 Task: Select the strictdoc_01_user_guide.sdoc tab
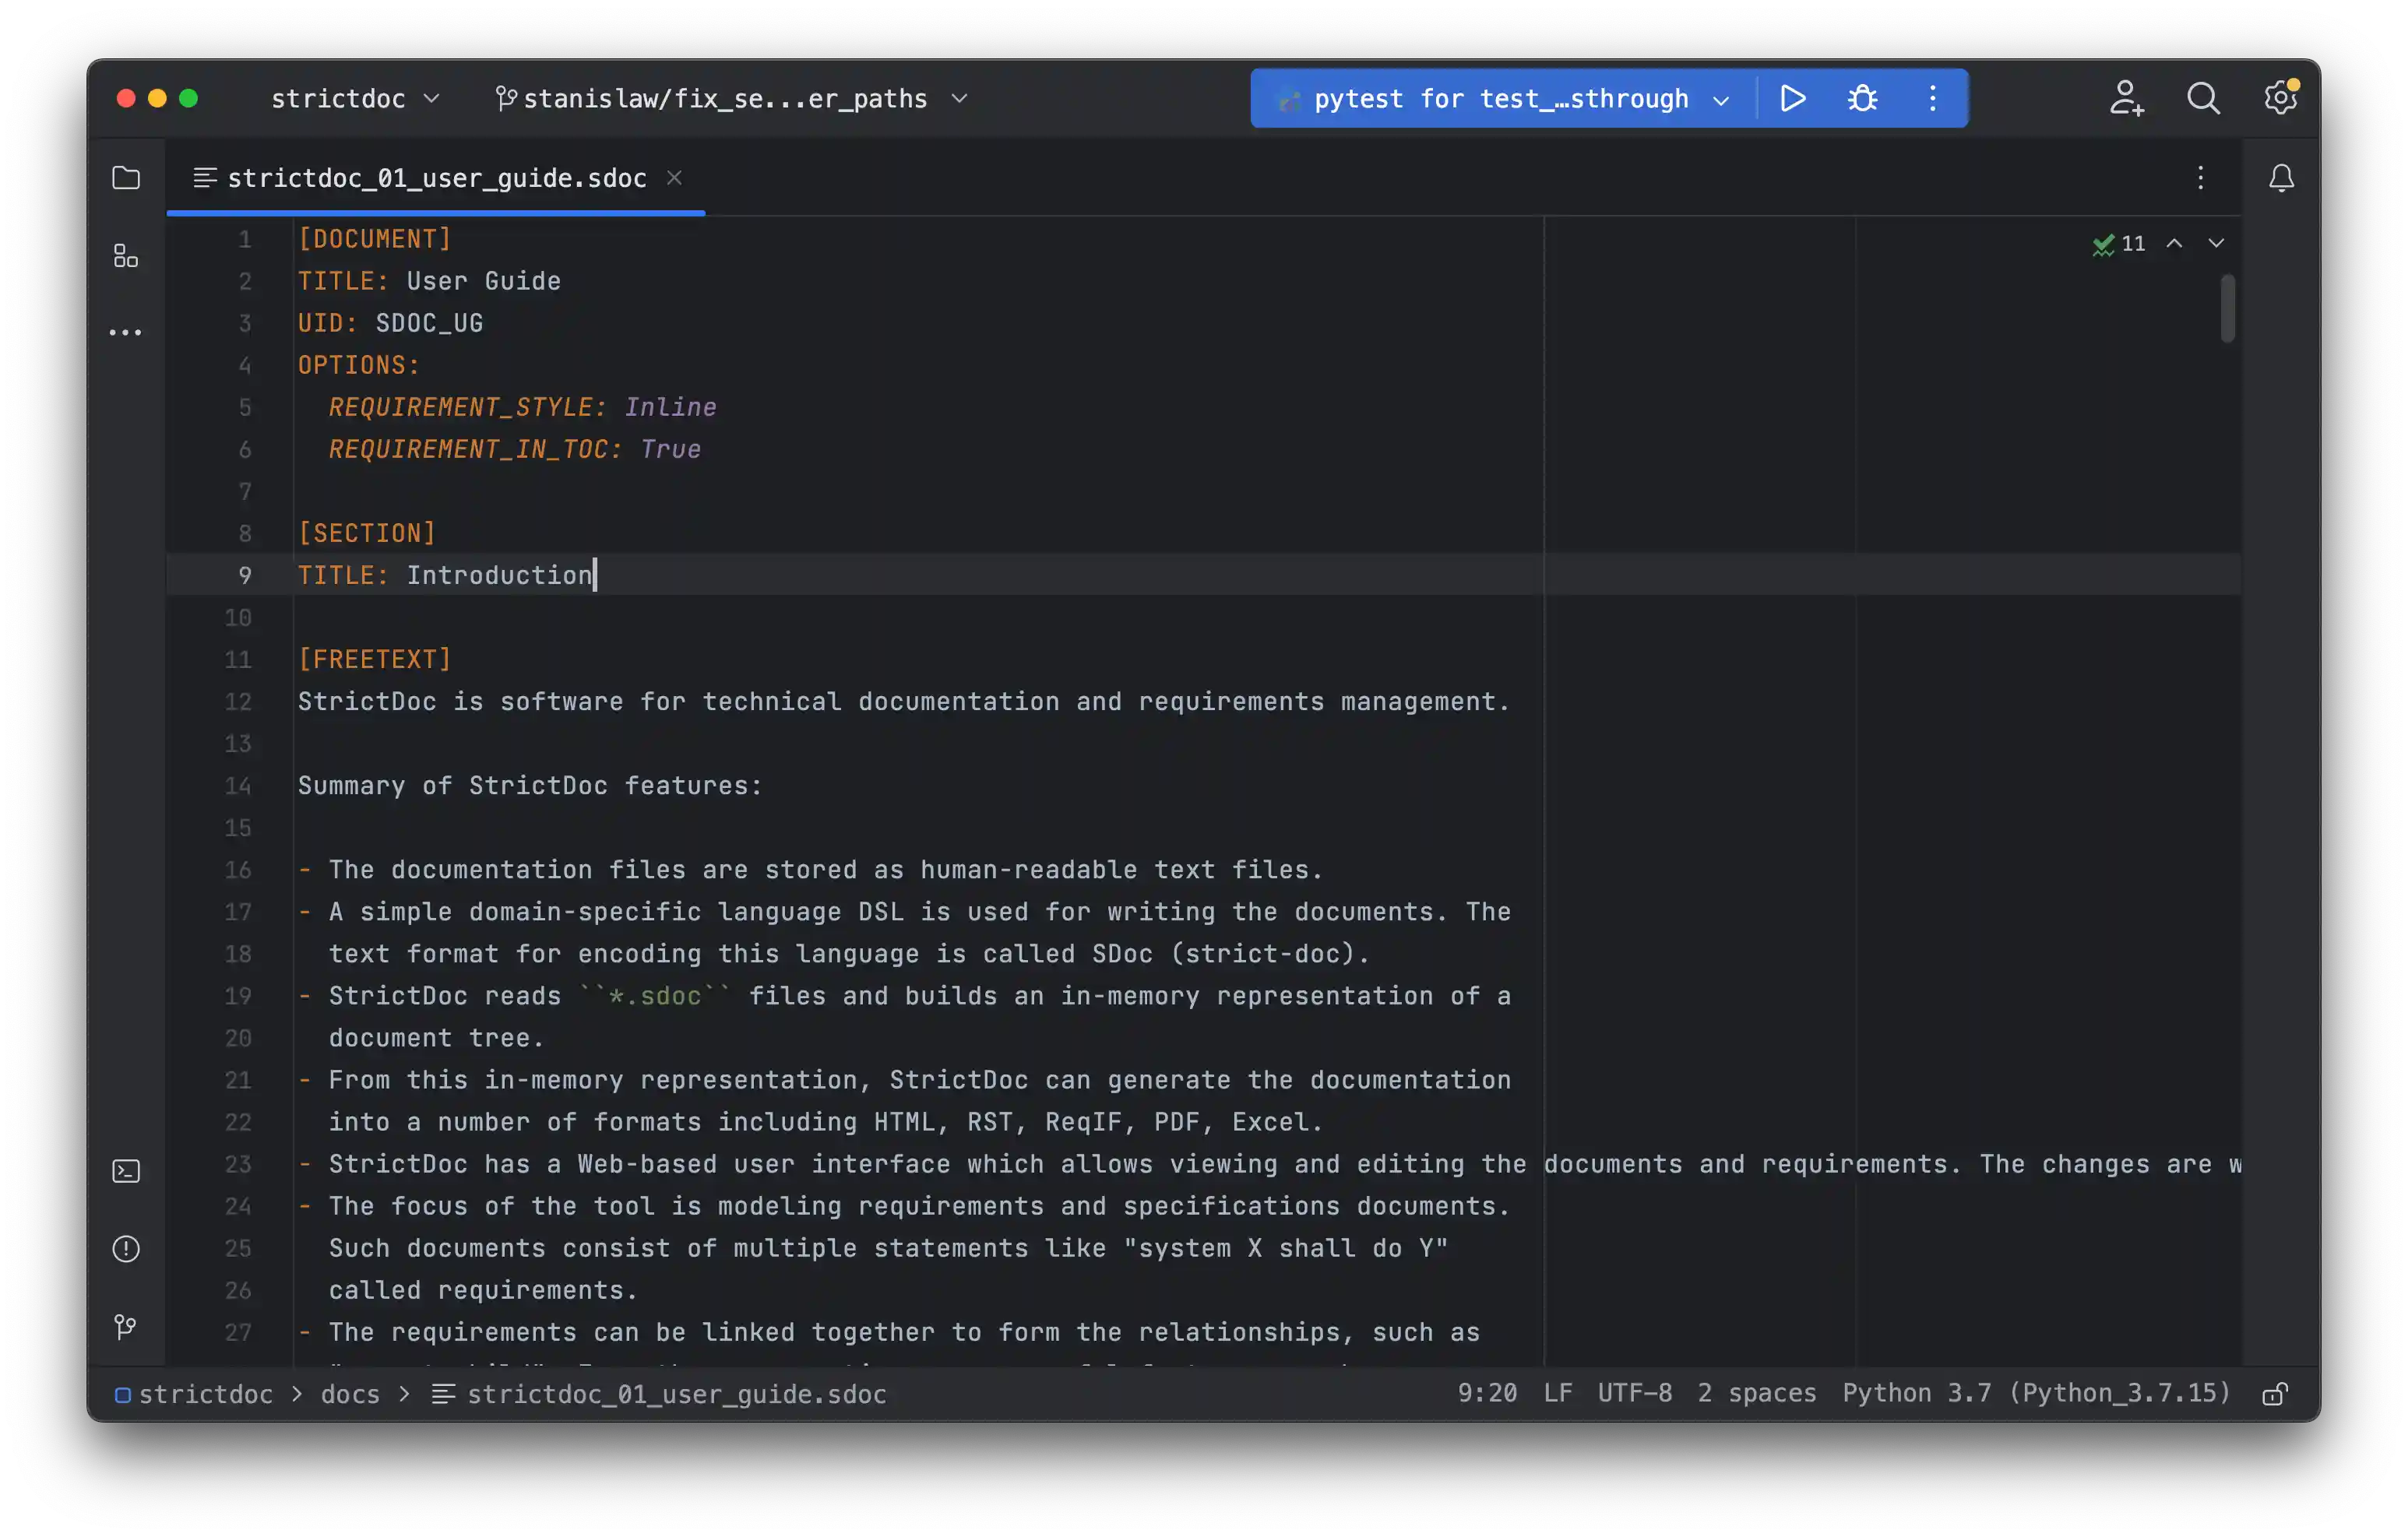coord(436,178)
